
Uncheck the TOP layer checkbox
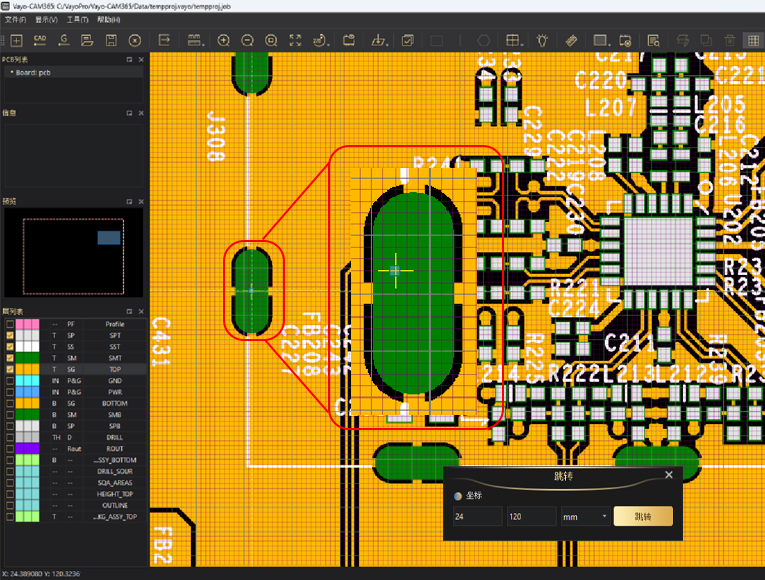(10, 369)
